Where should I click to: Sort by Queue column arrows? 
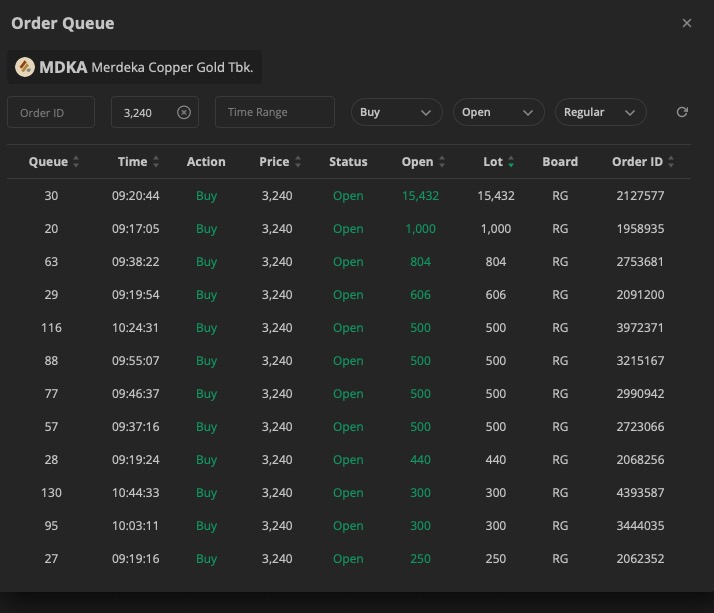coord(77,162)
